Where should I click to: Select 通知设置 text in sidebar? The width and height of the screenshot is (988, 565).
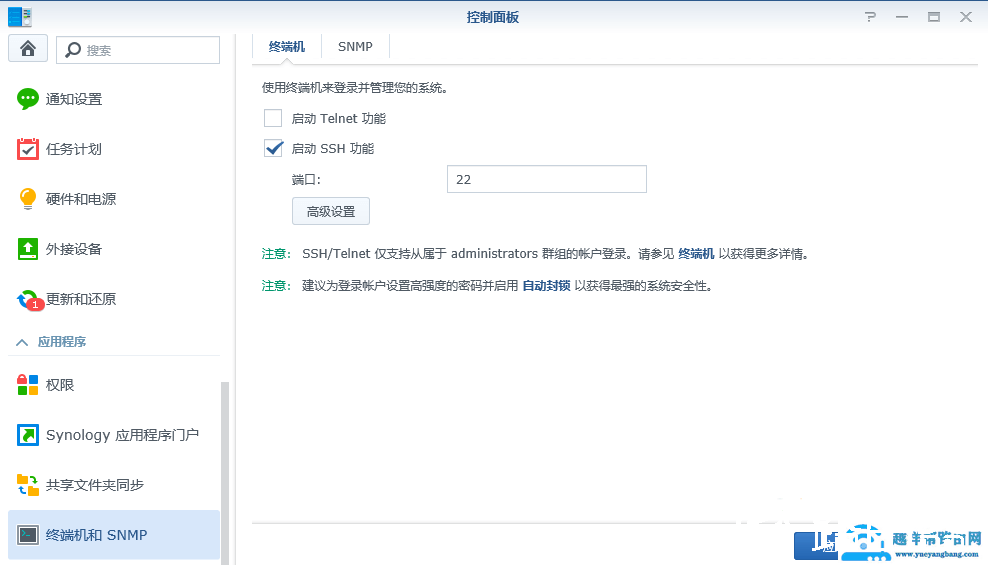click(x=74, y=99)
